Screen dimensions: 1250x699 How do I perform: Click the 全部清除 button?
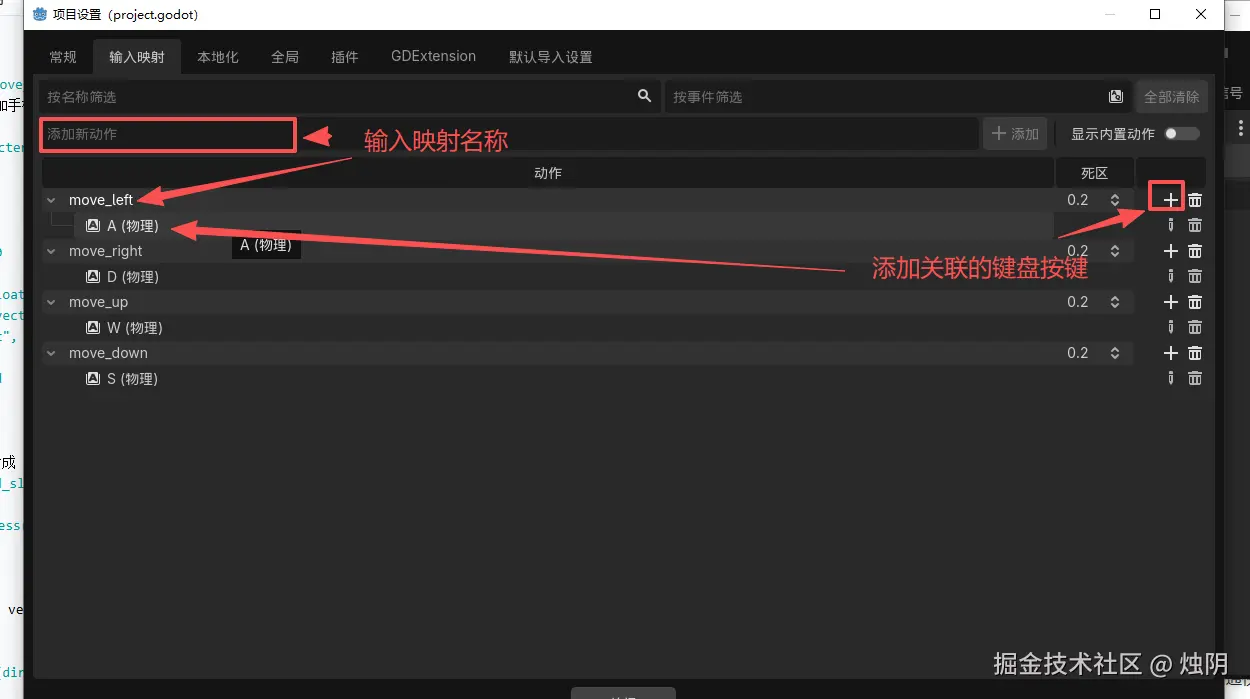pos(1171,97)
